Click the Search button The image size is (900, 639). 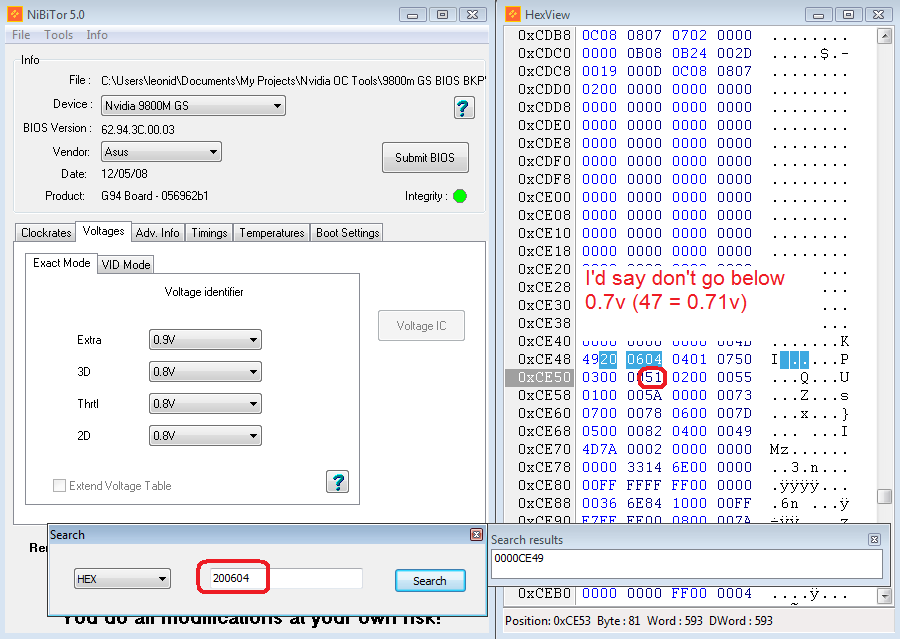(x=430, y=580)
